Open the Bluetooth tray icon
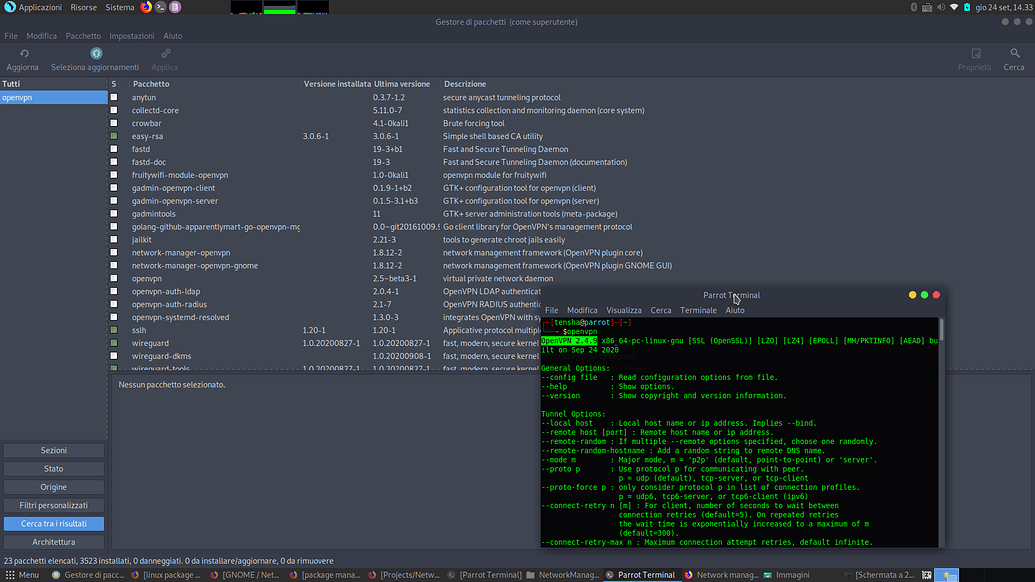This screenshot has height=582, width=1035. pos(914,7)
